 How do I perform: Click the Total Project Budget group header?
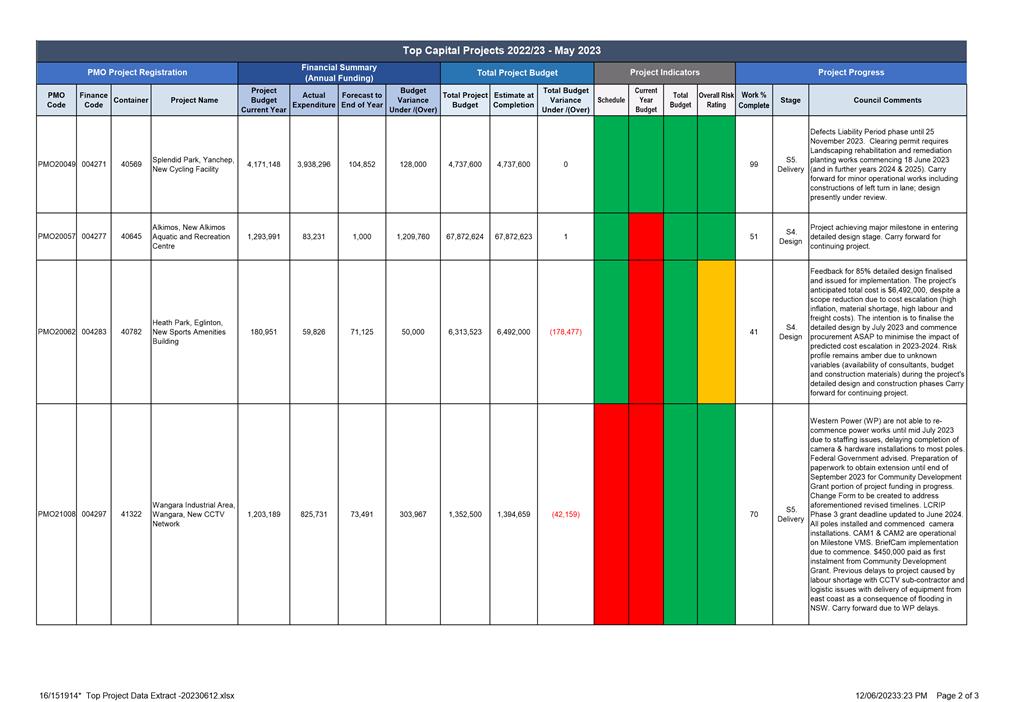point(517,73)
